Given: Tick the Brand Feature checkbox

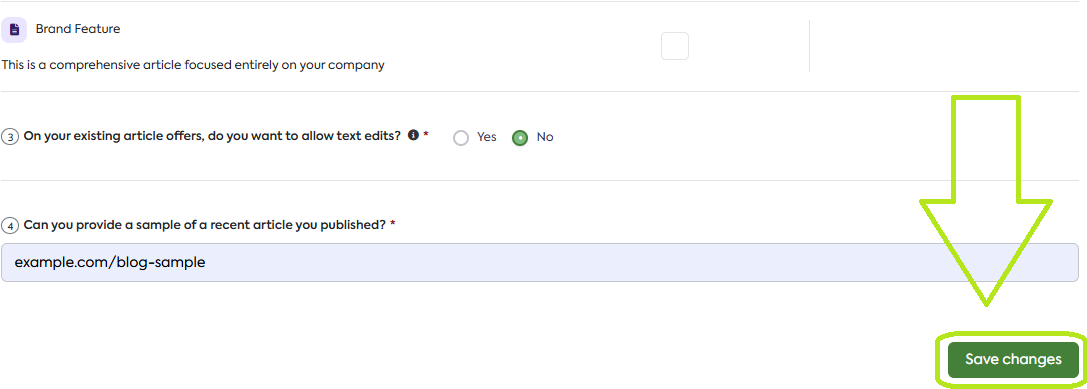Looking at the screenshot, I should (675, 46).
